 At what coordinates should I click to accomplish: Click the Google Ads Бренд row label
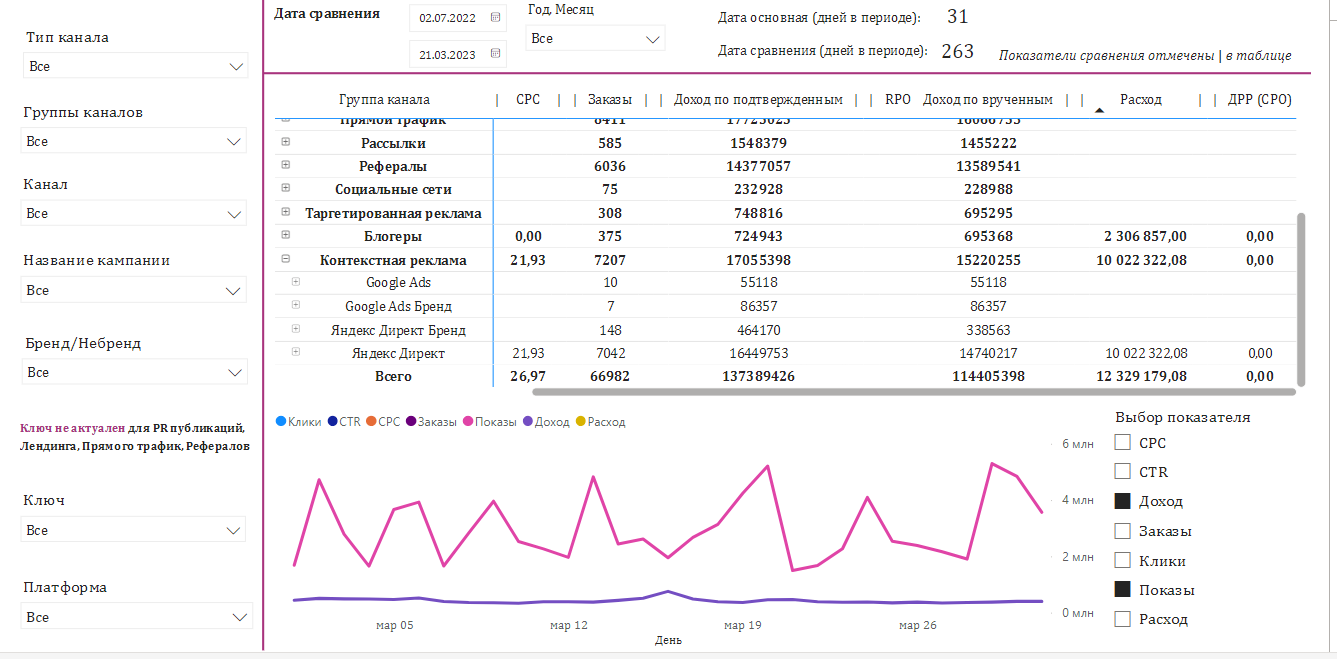click(x=398, y=306)
